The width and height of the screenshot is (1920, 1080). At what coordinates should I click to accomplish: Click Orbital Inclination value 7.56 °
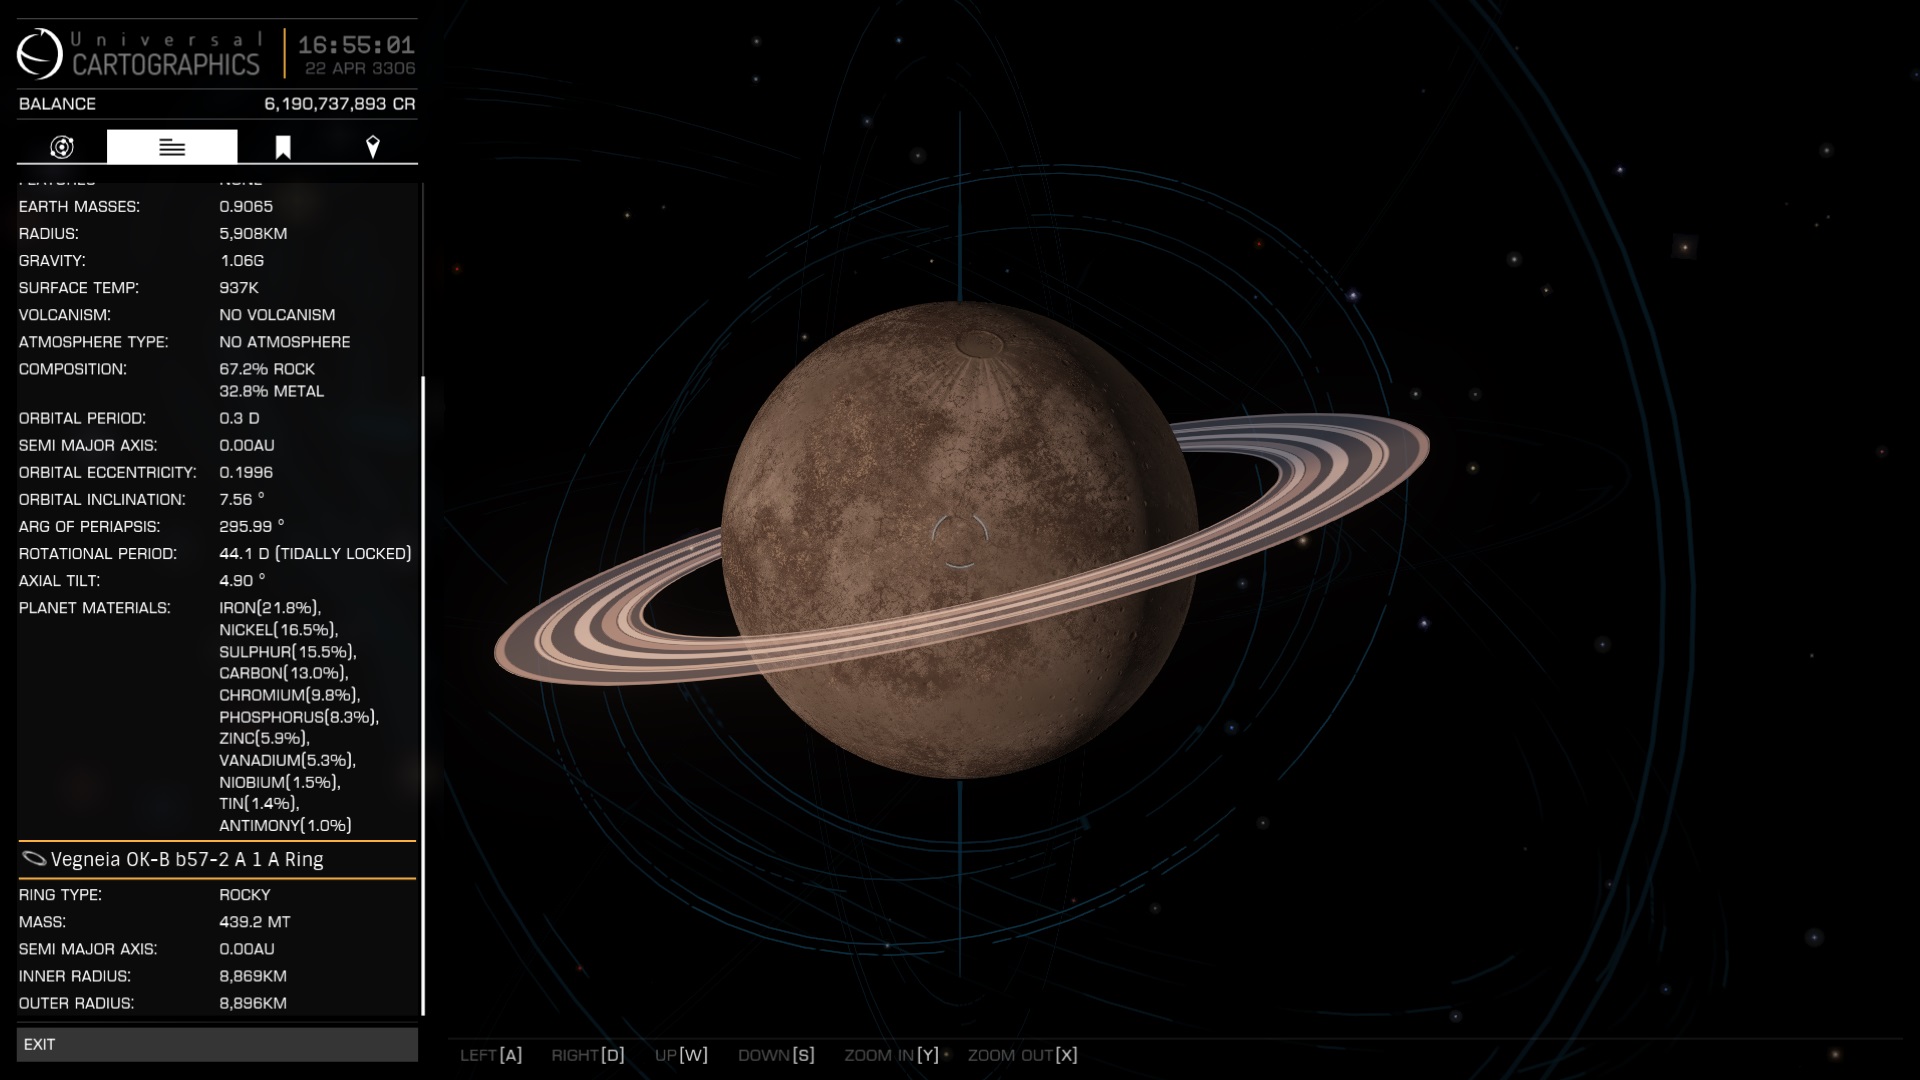(242, 499)
